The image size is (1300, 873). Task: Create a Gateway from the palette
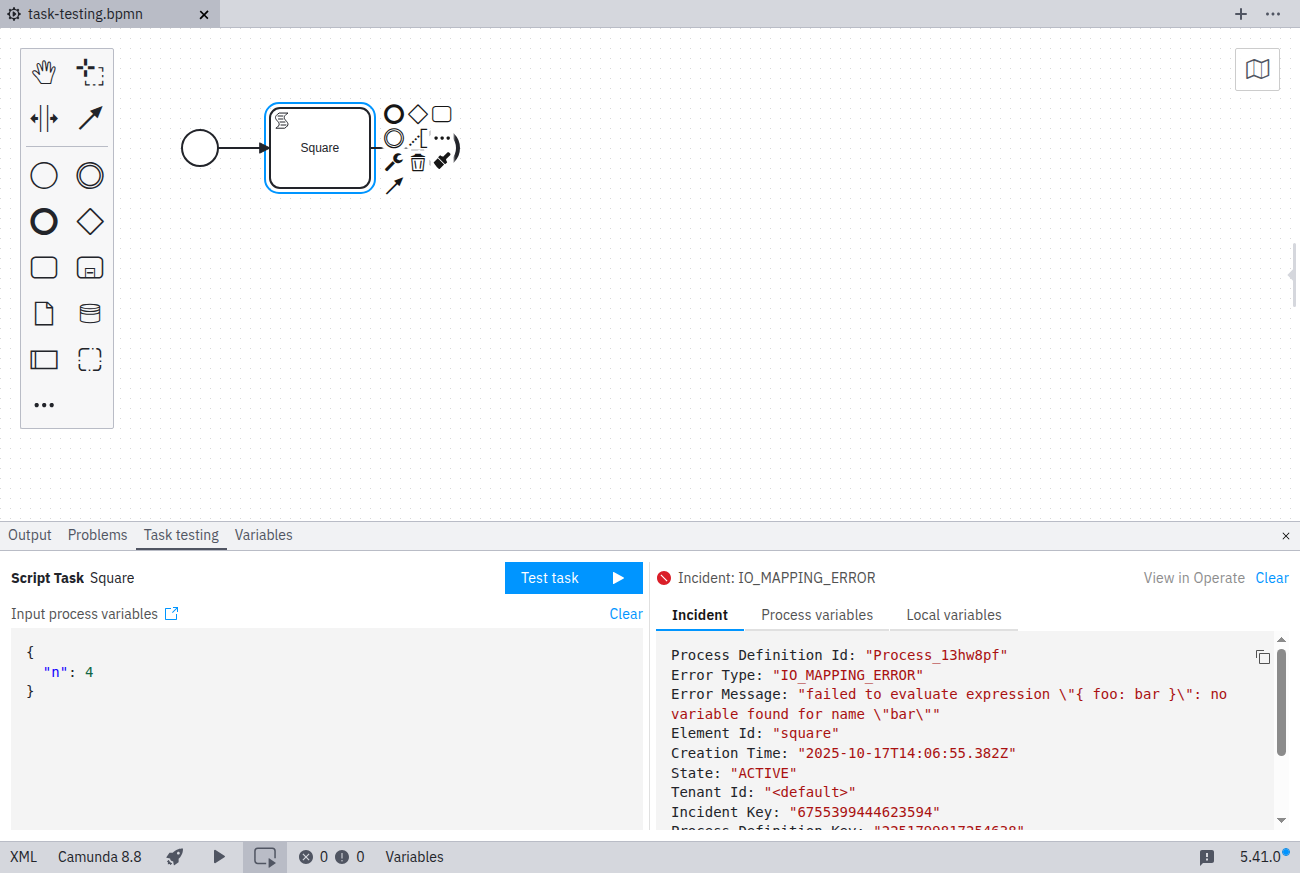[x=90, y=221]
